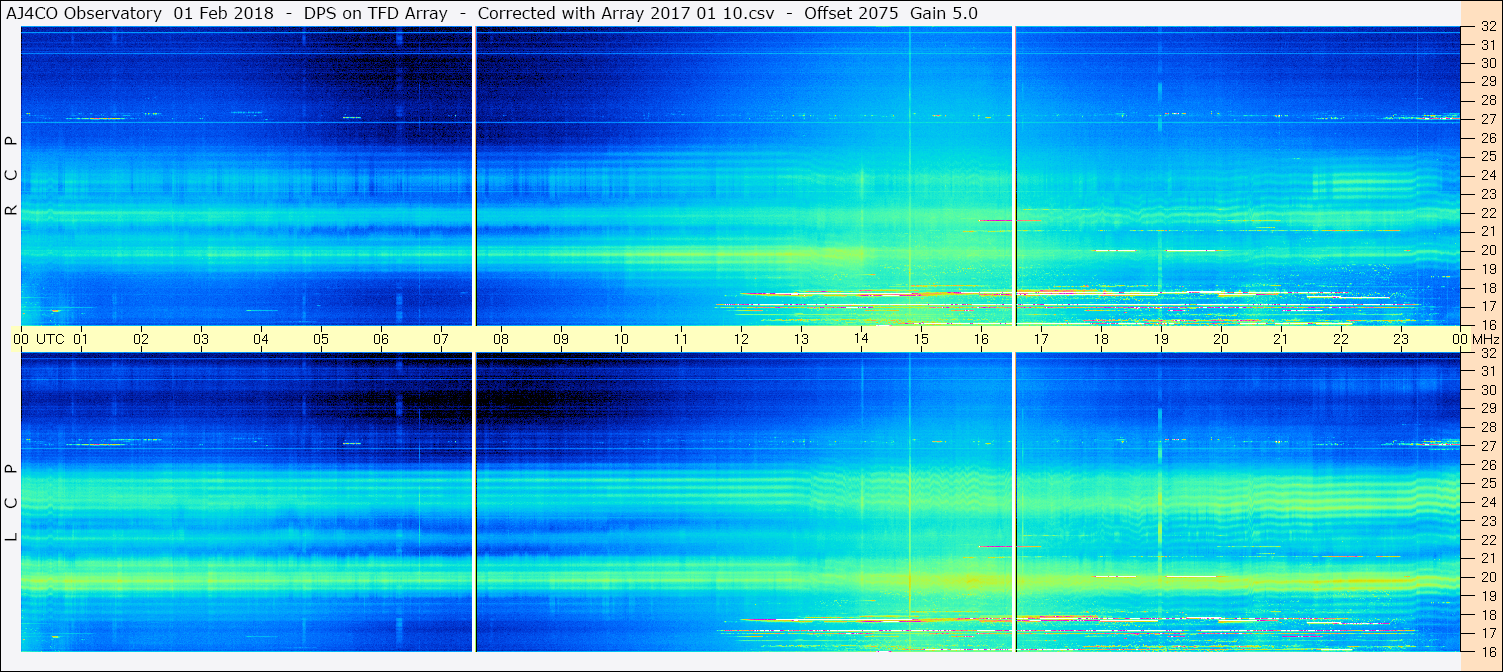Pick hour 07 on the UTC axis

441,339
